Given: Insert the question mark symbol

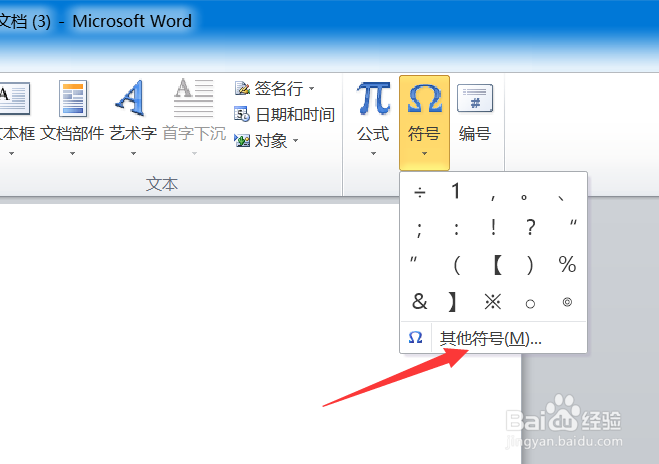Looking at the screenshot, I should tap(530, 228).
